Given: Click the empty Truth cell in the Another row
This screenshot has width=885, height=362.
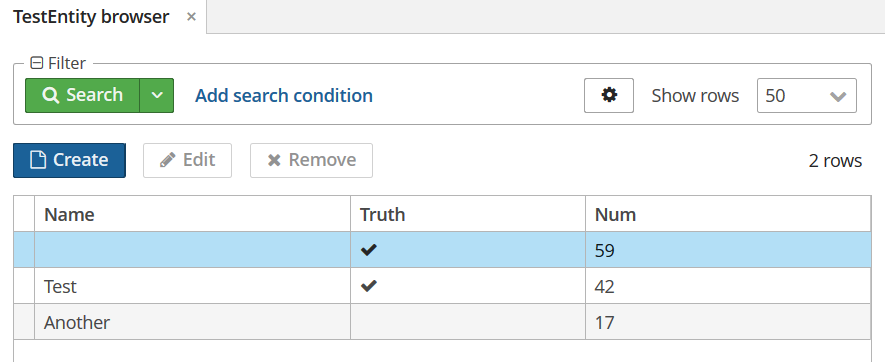Looking at the screenshot, I should [x=468, y=322].
